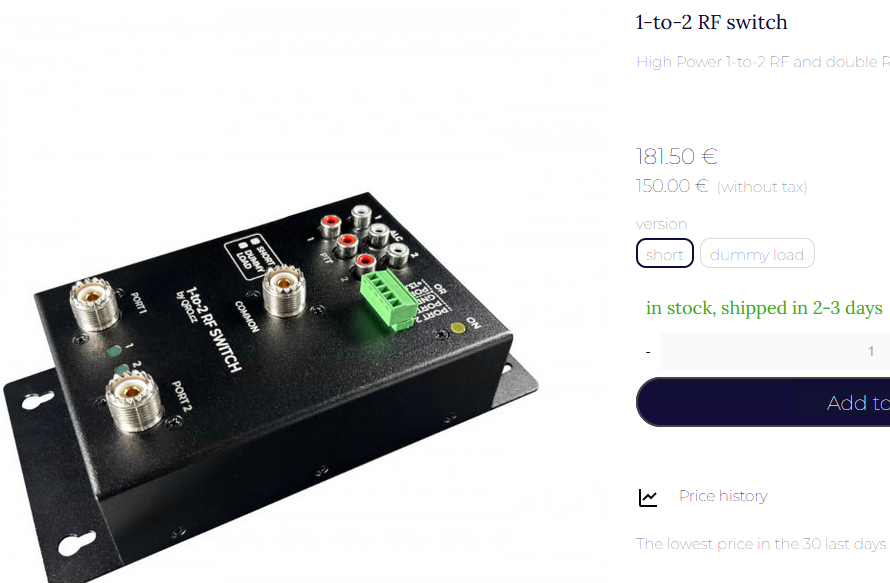Click the High Power product description text
This screenshot has height=583, width=890.
click(x=763, y=62)
